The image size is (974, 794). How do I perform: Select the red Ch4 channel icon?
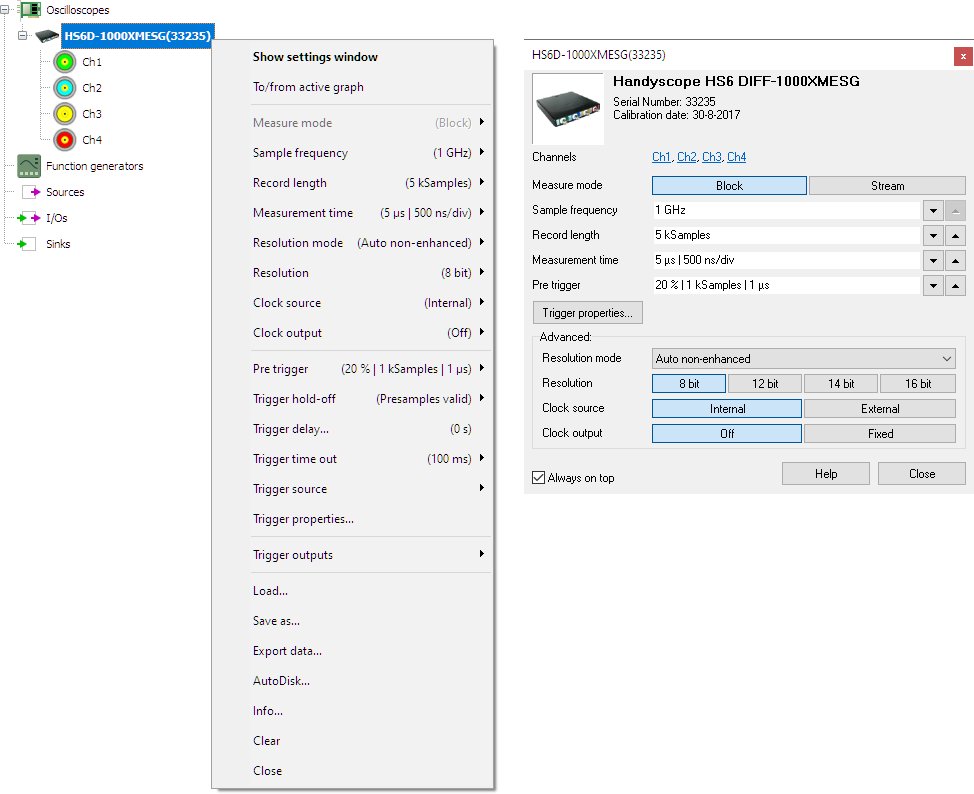pos(65,140)
